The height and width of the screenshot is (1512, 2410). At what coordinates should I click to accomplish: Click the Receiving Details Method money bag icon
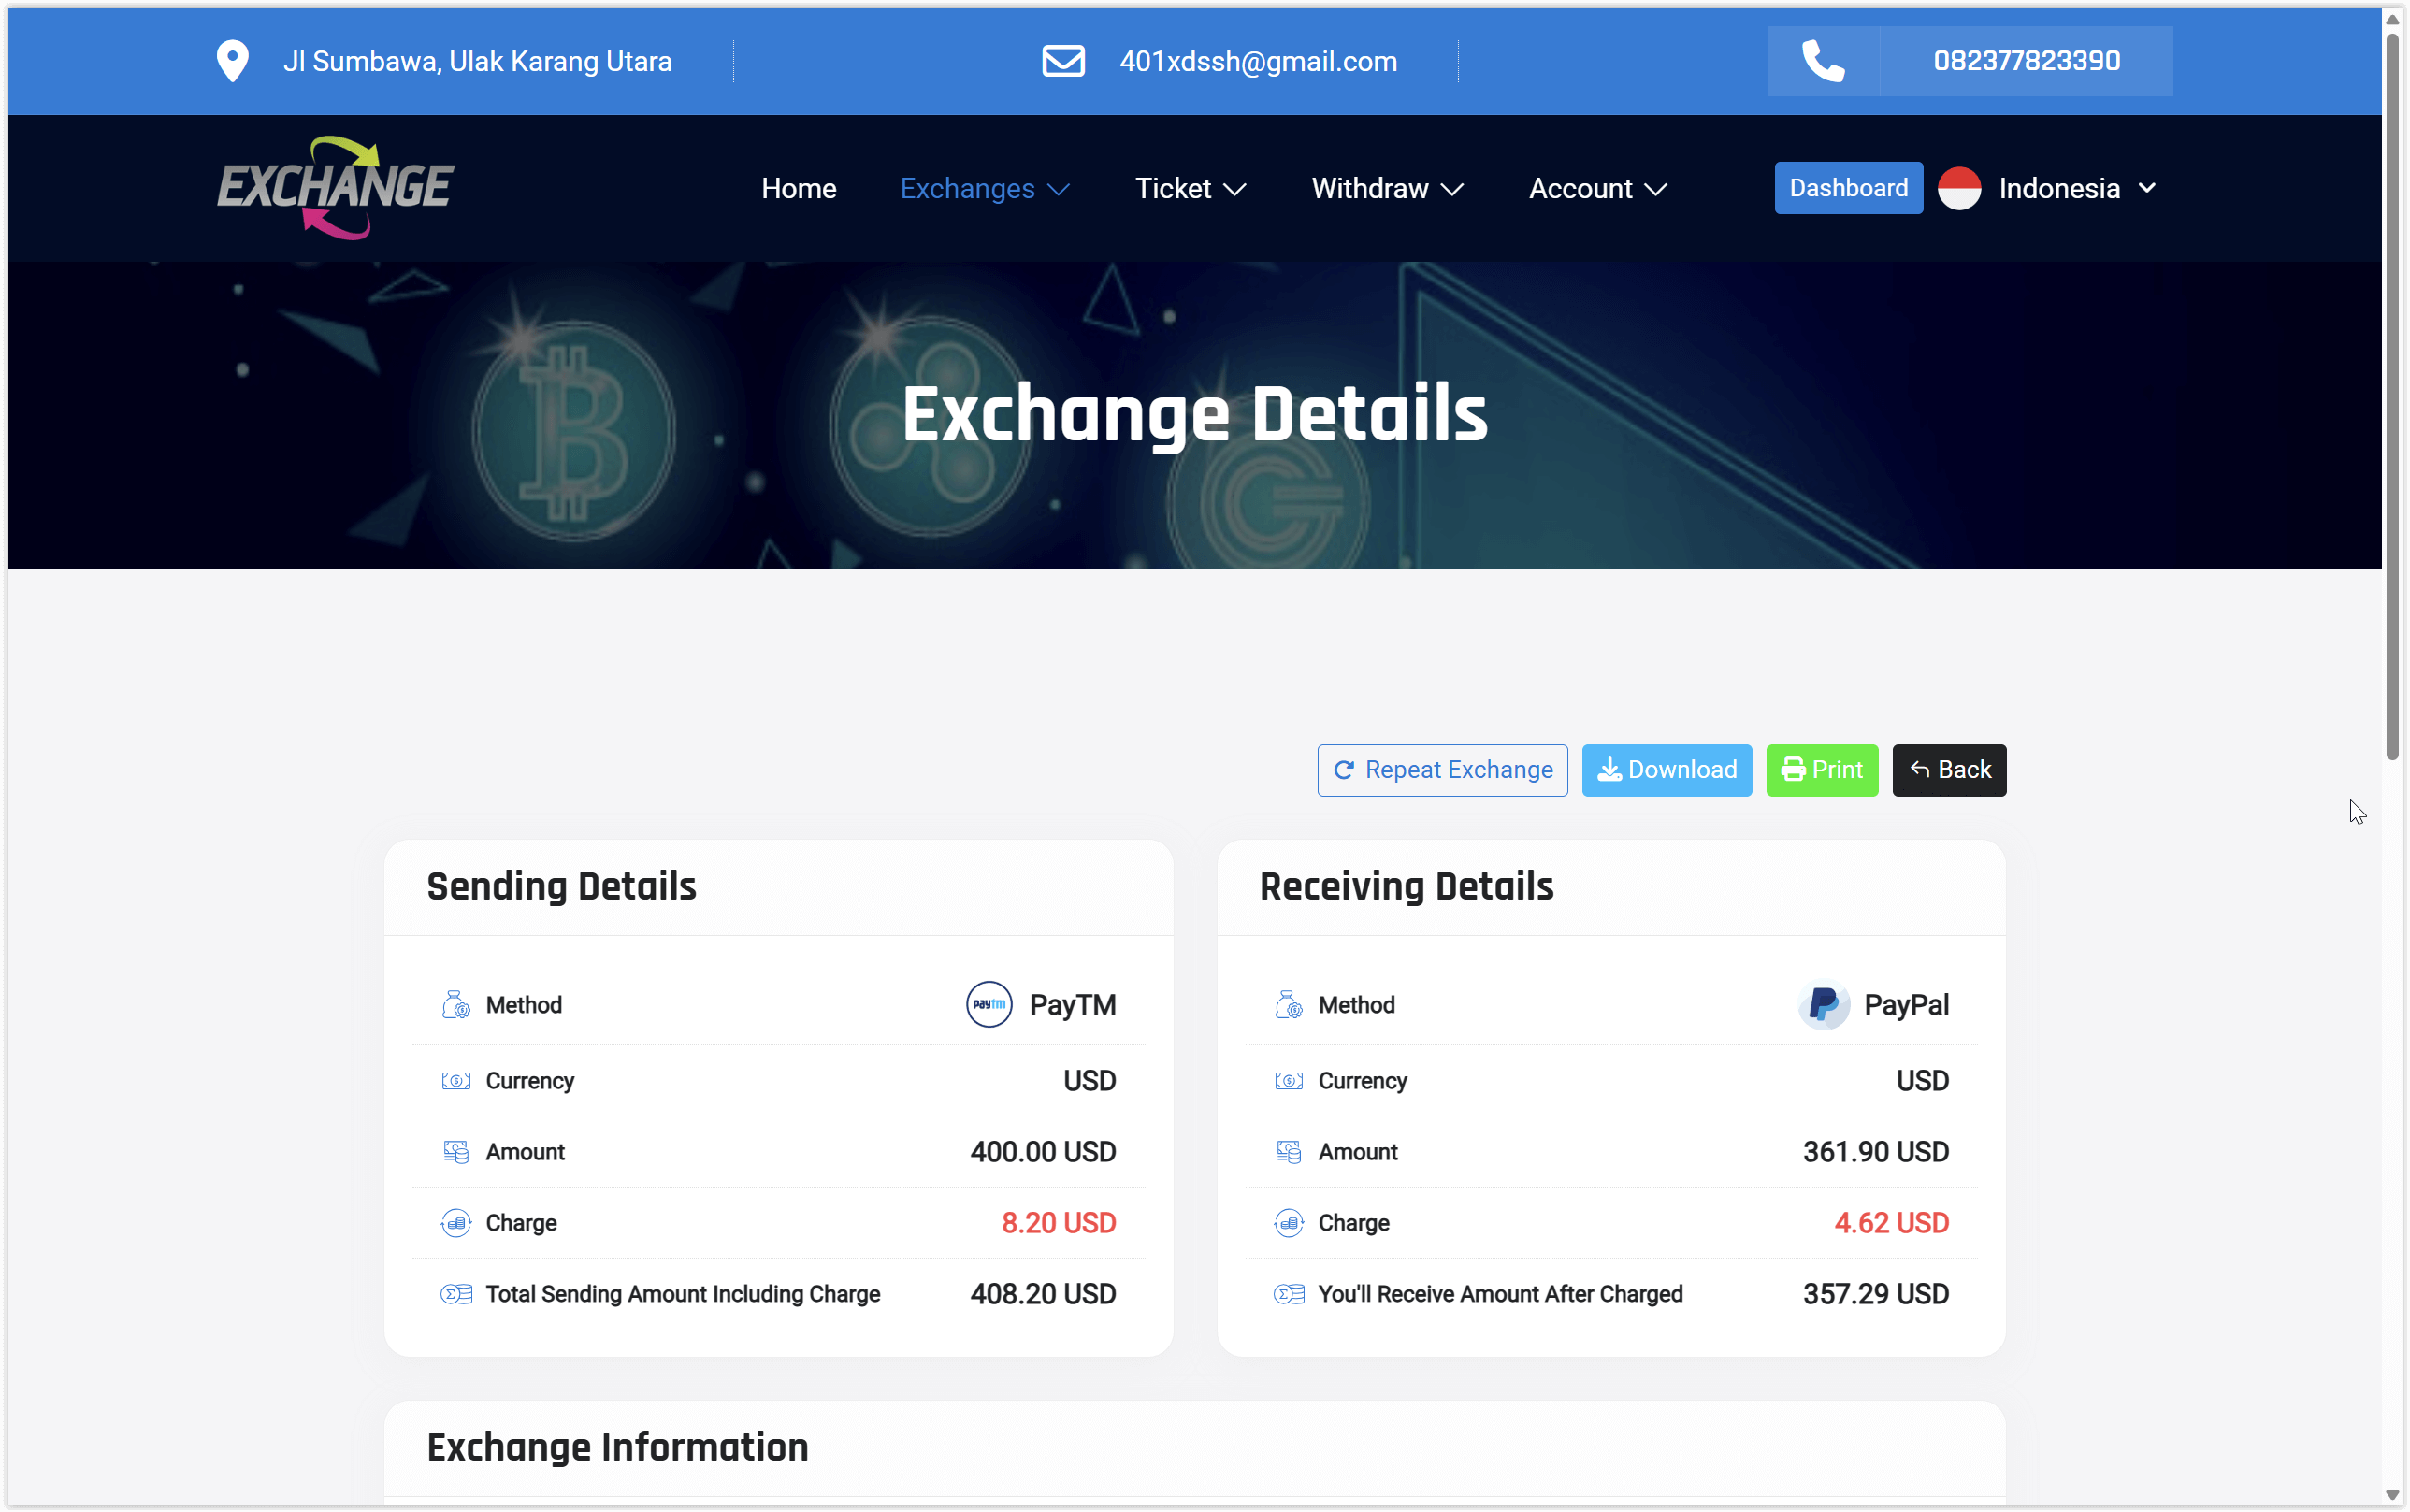click(1288, 1004)
